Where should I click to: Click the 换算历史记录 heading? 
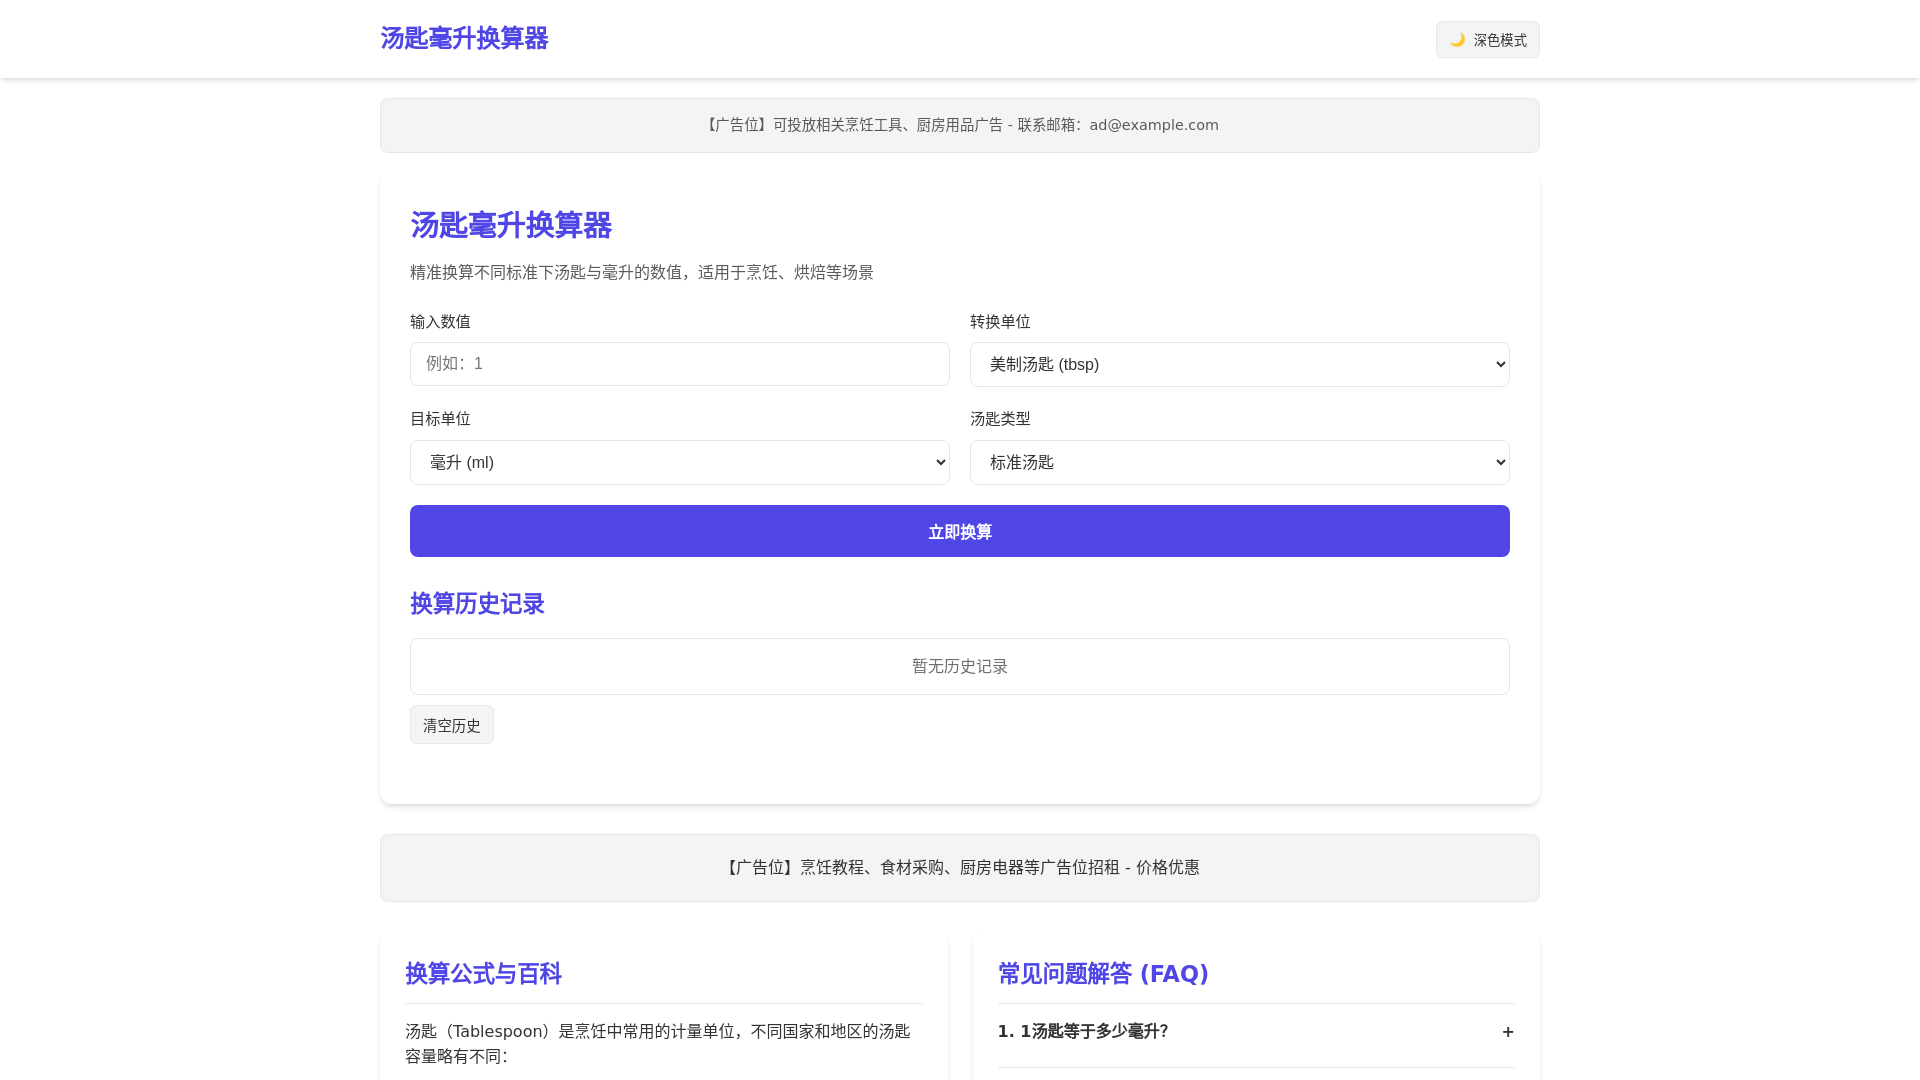(x=477, y=604)
